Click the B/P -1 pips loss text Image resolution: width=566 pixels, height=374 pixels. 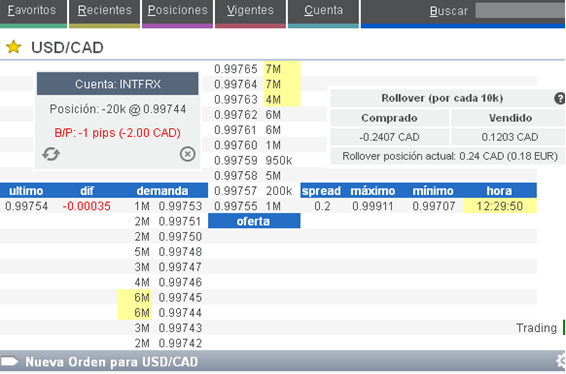(x=118, y=132)
